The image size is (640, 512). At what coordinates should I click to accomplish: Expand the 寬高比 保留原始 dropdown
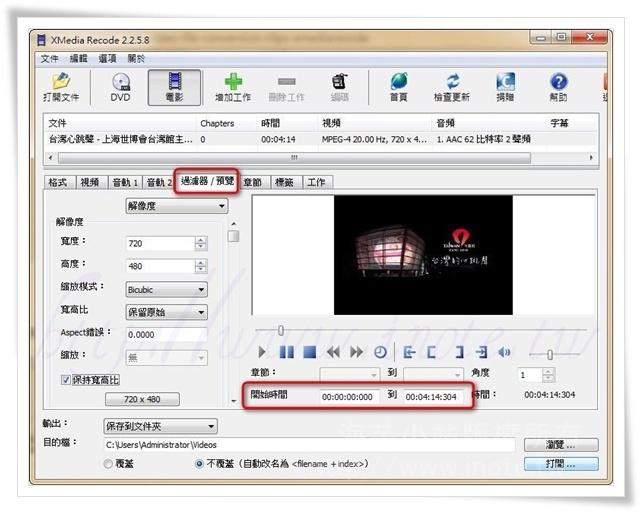tap(166, 311)
